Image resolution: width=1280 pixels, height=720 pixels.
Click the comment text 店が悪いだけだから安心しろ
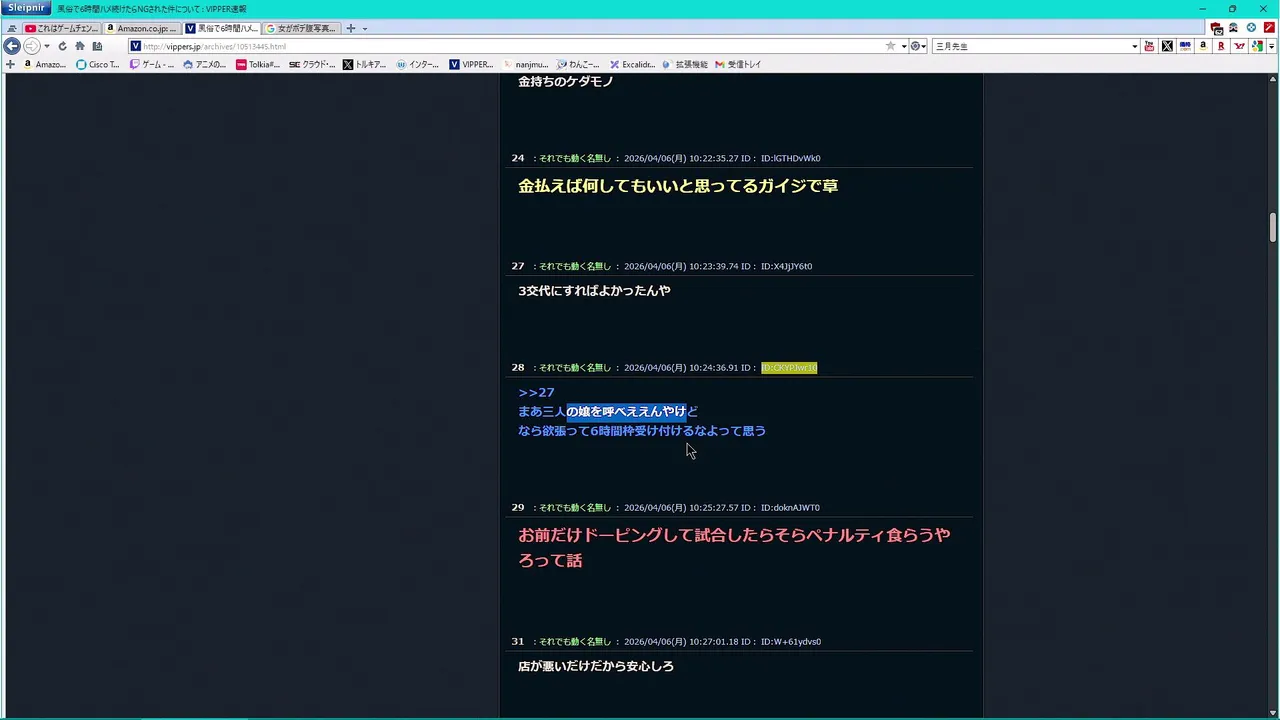[596, 666]
